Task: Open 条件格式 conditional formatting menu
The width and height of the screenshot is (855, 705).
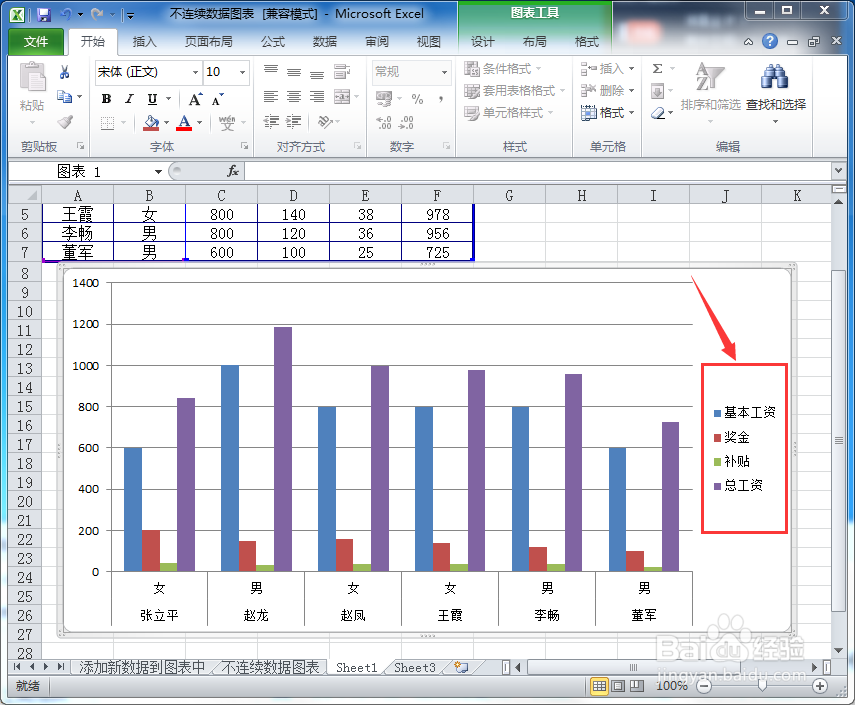Action: 503,69
